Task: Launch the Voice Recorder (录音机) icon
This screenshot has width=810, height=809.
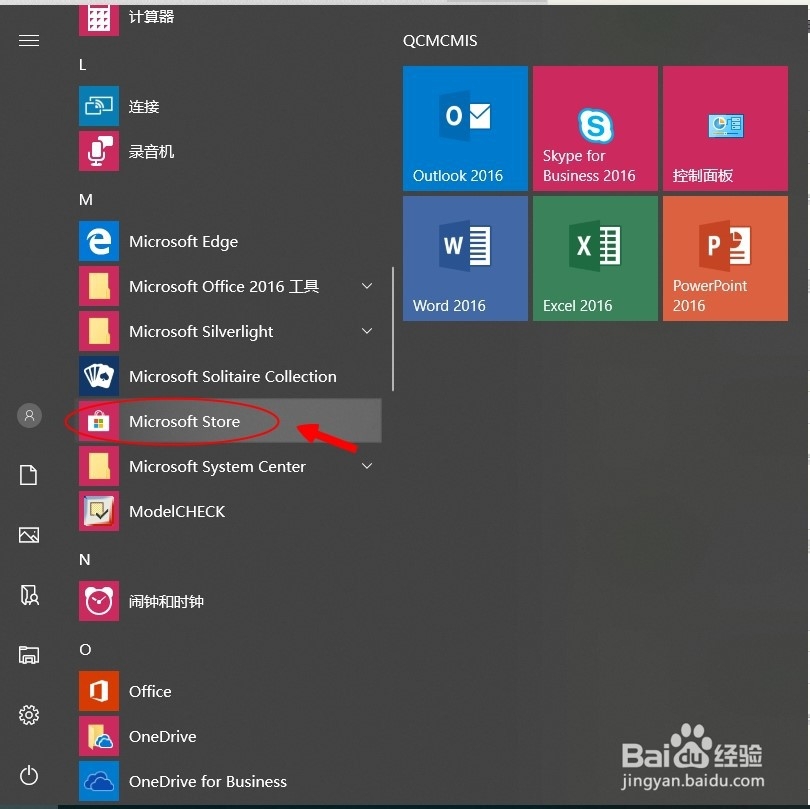Action: 99,151
